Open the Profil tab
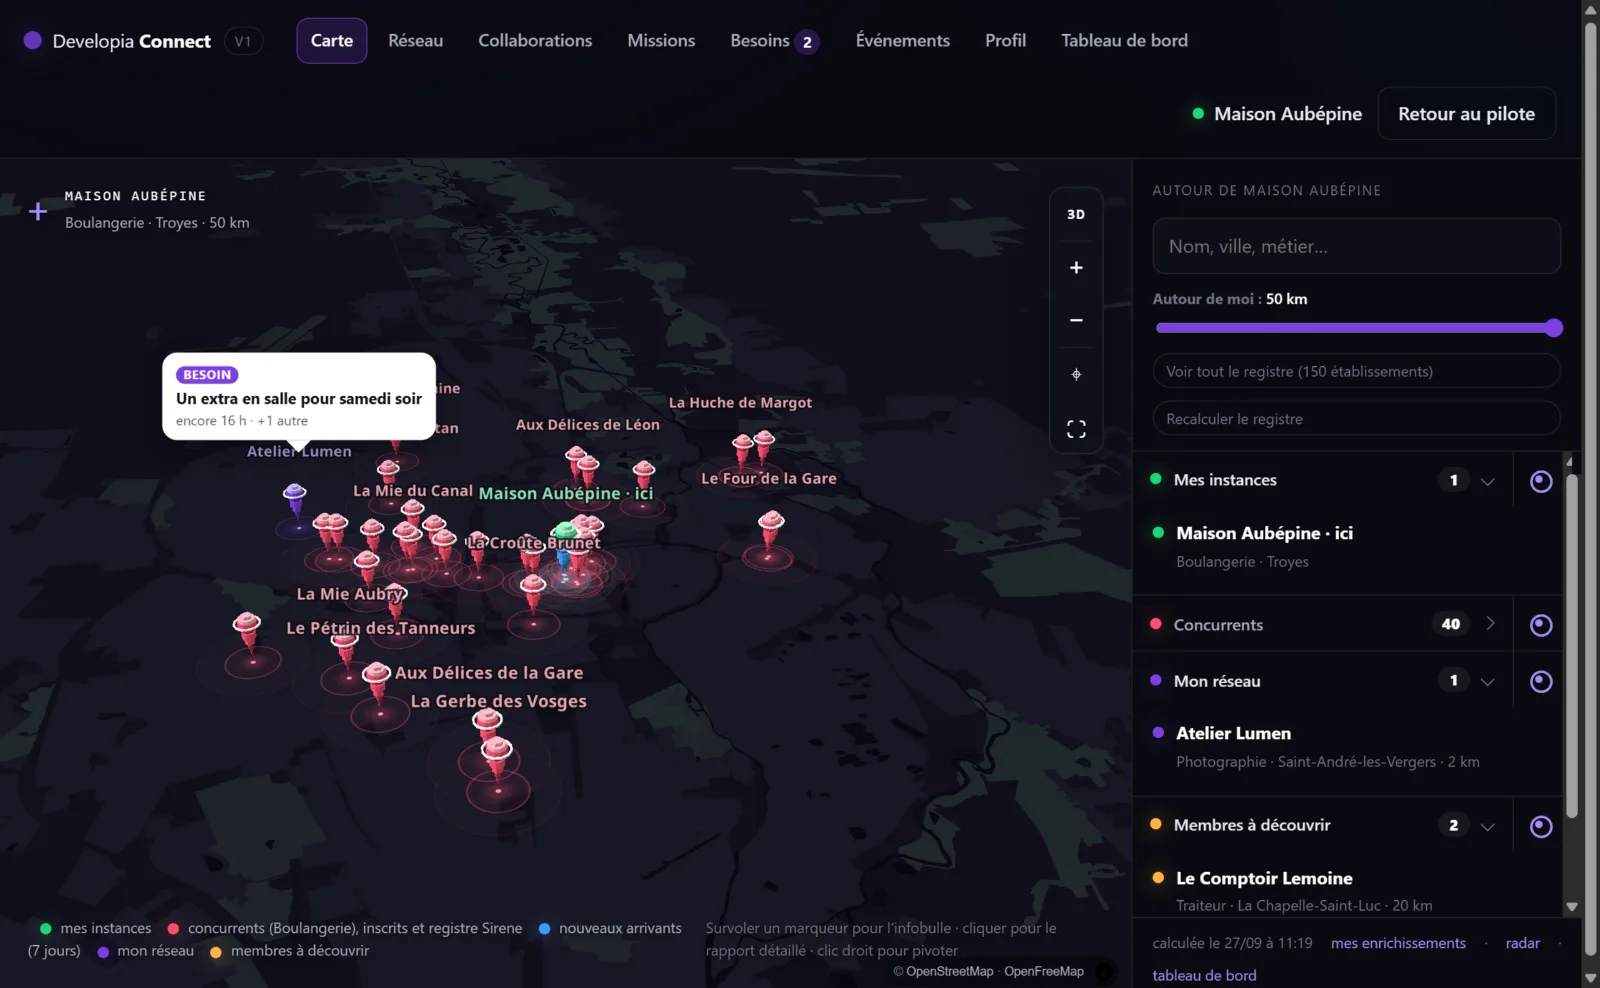This screenshot has height=988, width=1600. (1005, 41)
